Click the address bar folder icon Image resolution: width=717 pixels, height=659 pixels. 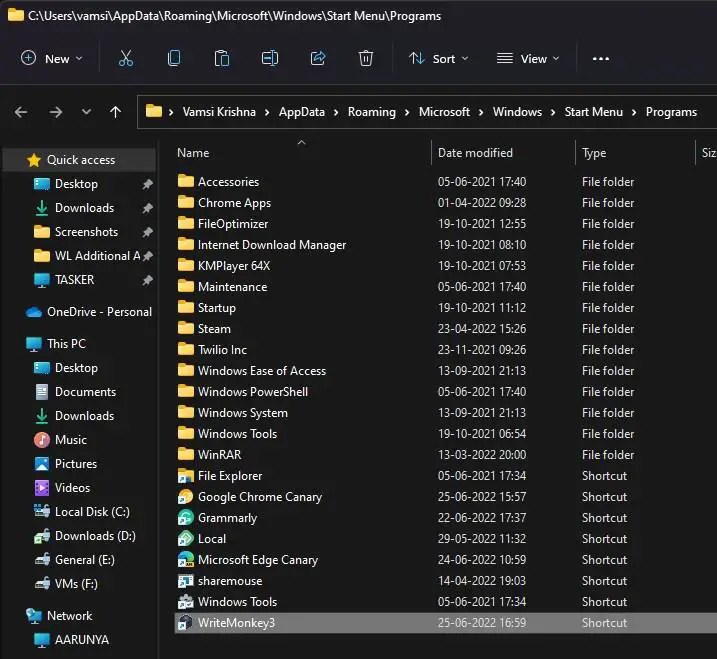154,111
